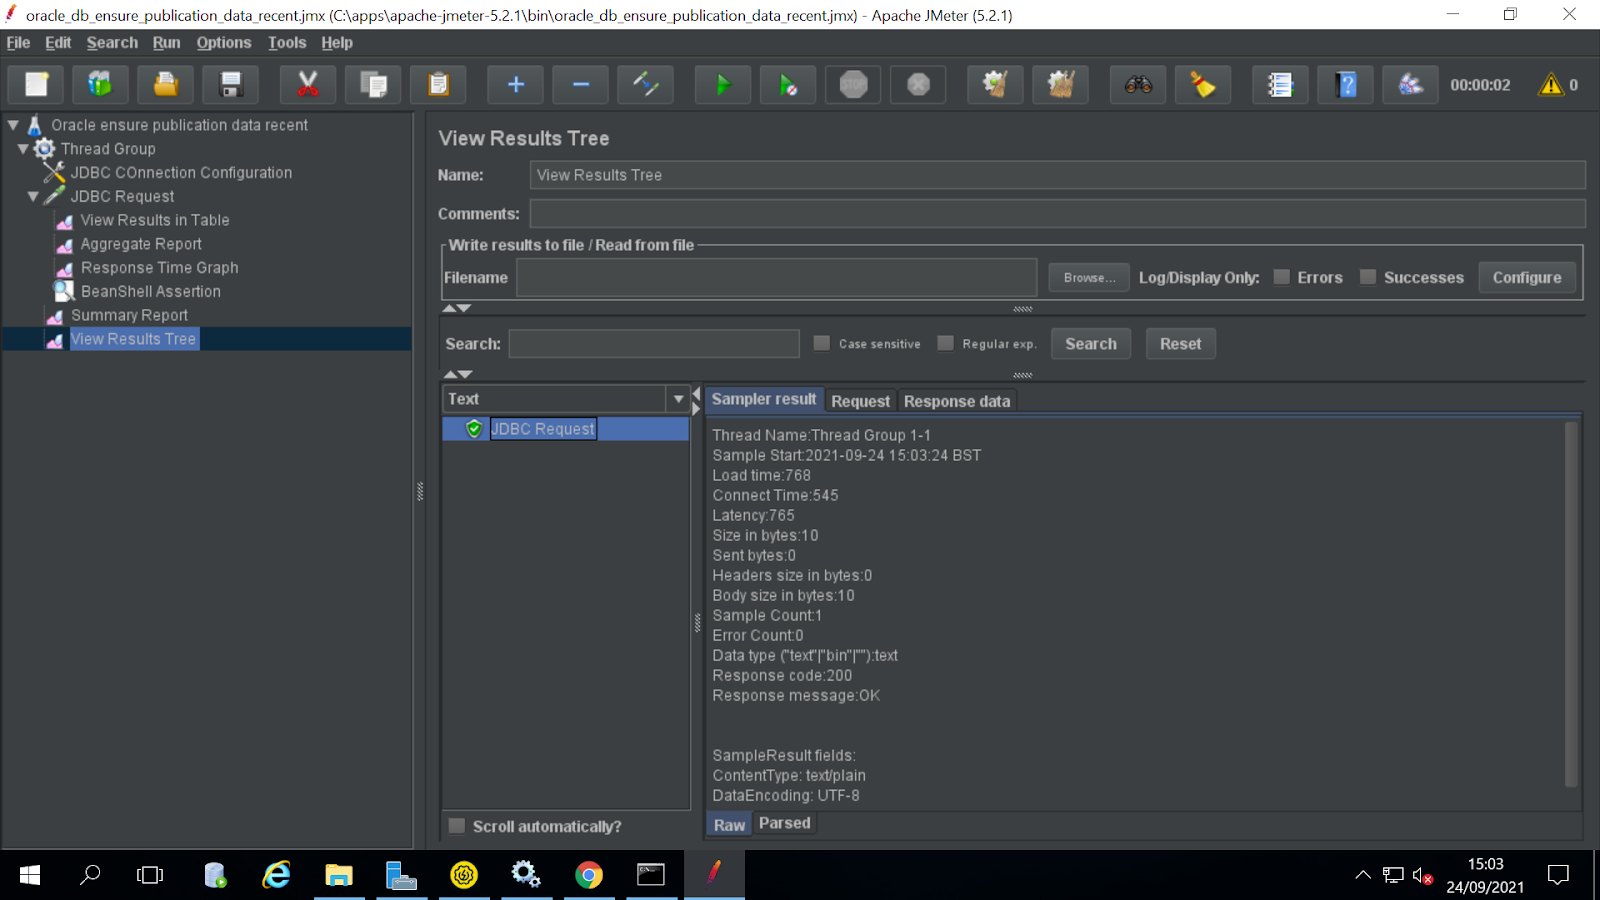Click the Clear results broom icon
The width and height of the screenshot is (1600, 900).
(x=995, y=85)
